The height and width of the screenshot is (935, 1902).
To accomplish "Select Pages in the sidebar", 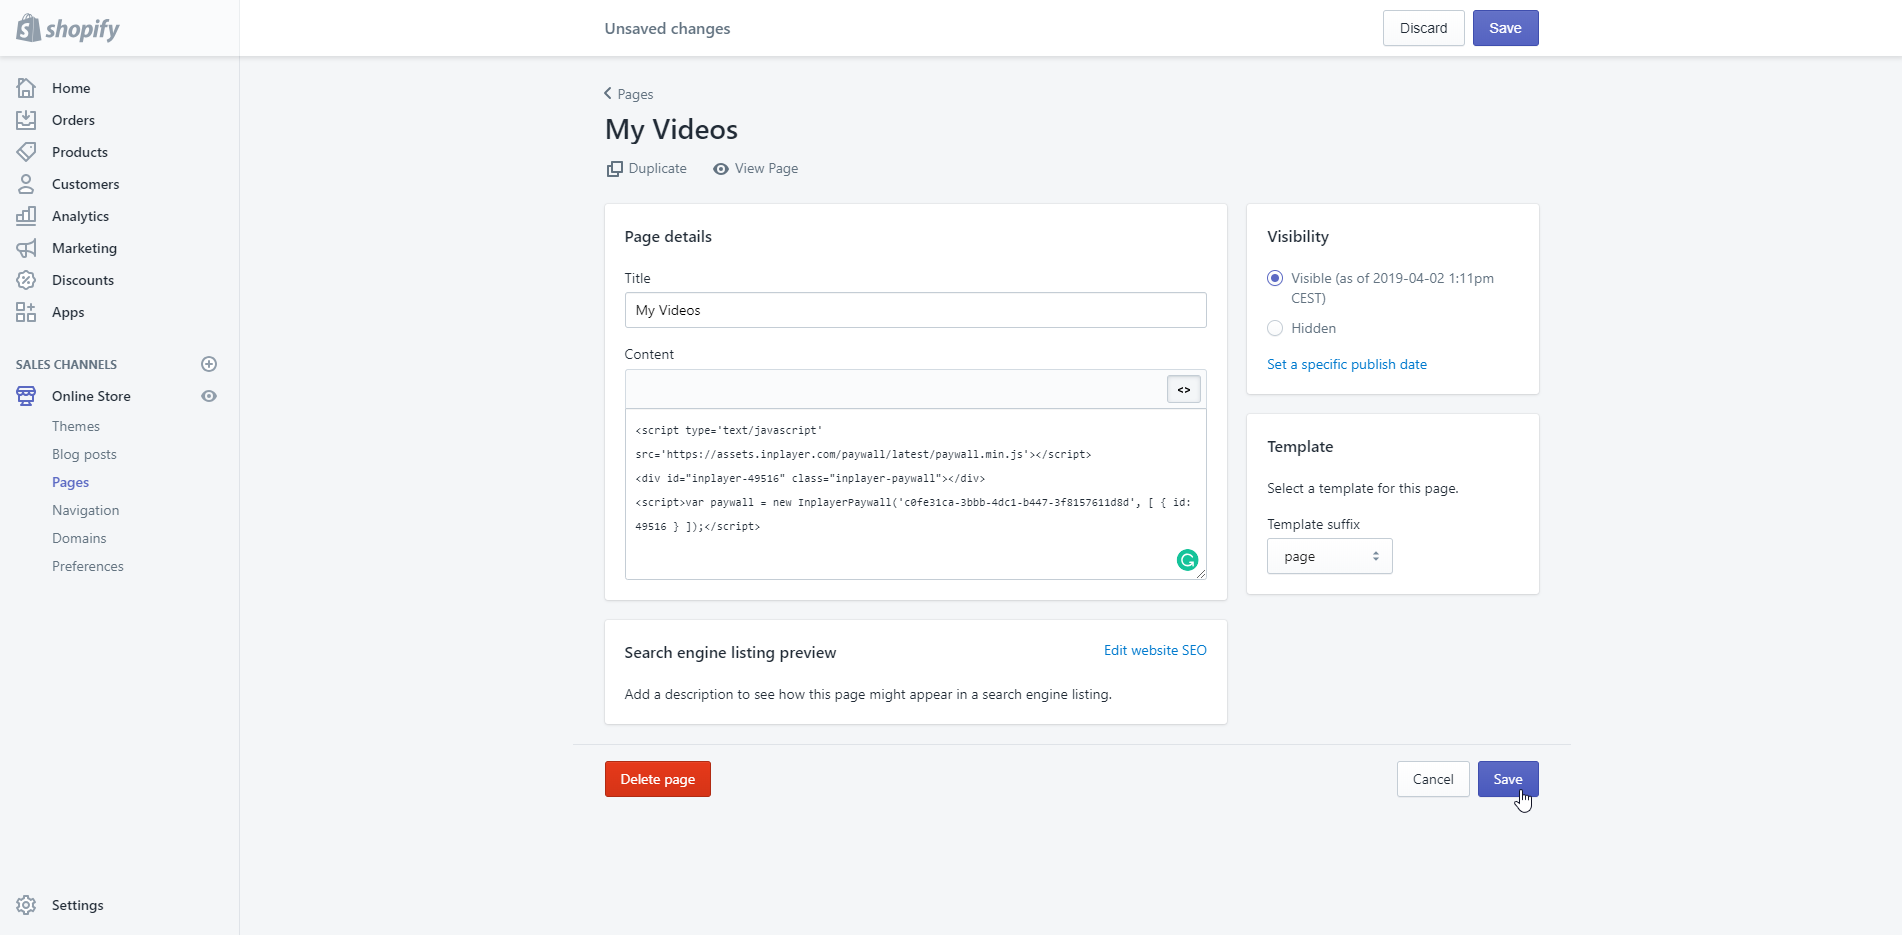I will [x=70, y=482].
